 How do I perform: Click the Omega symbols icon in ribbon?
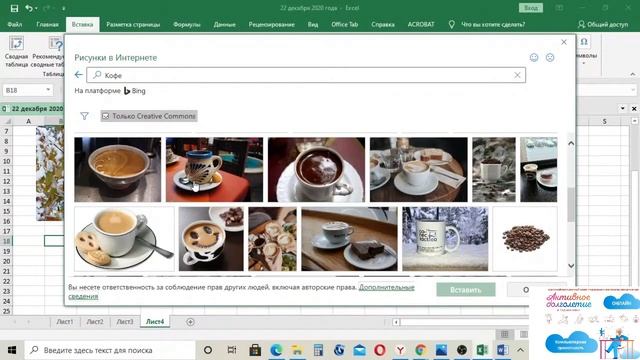pos(584,42)
